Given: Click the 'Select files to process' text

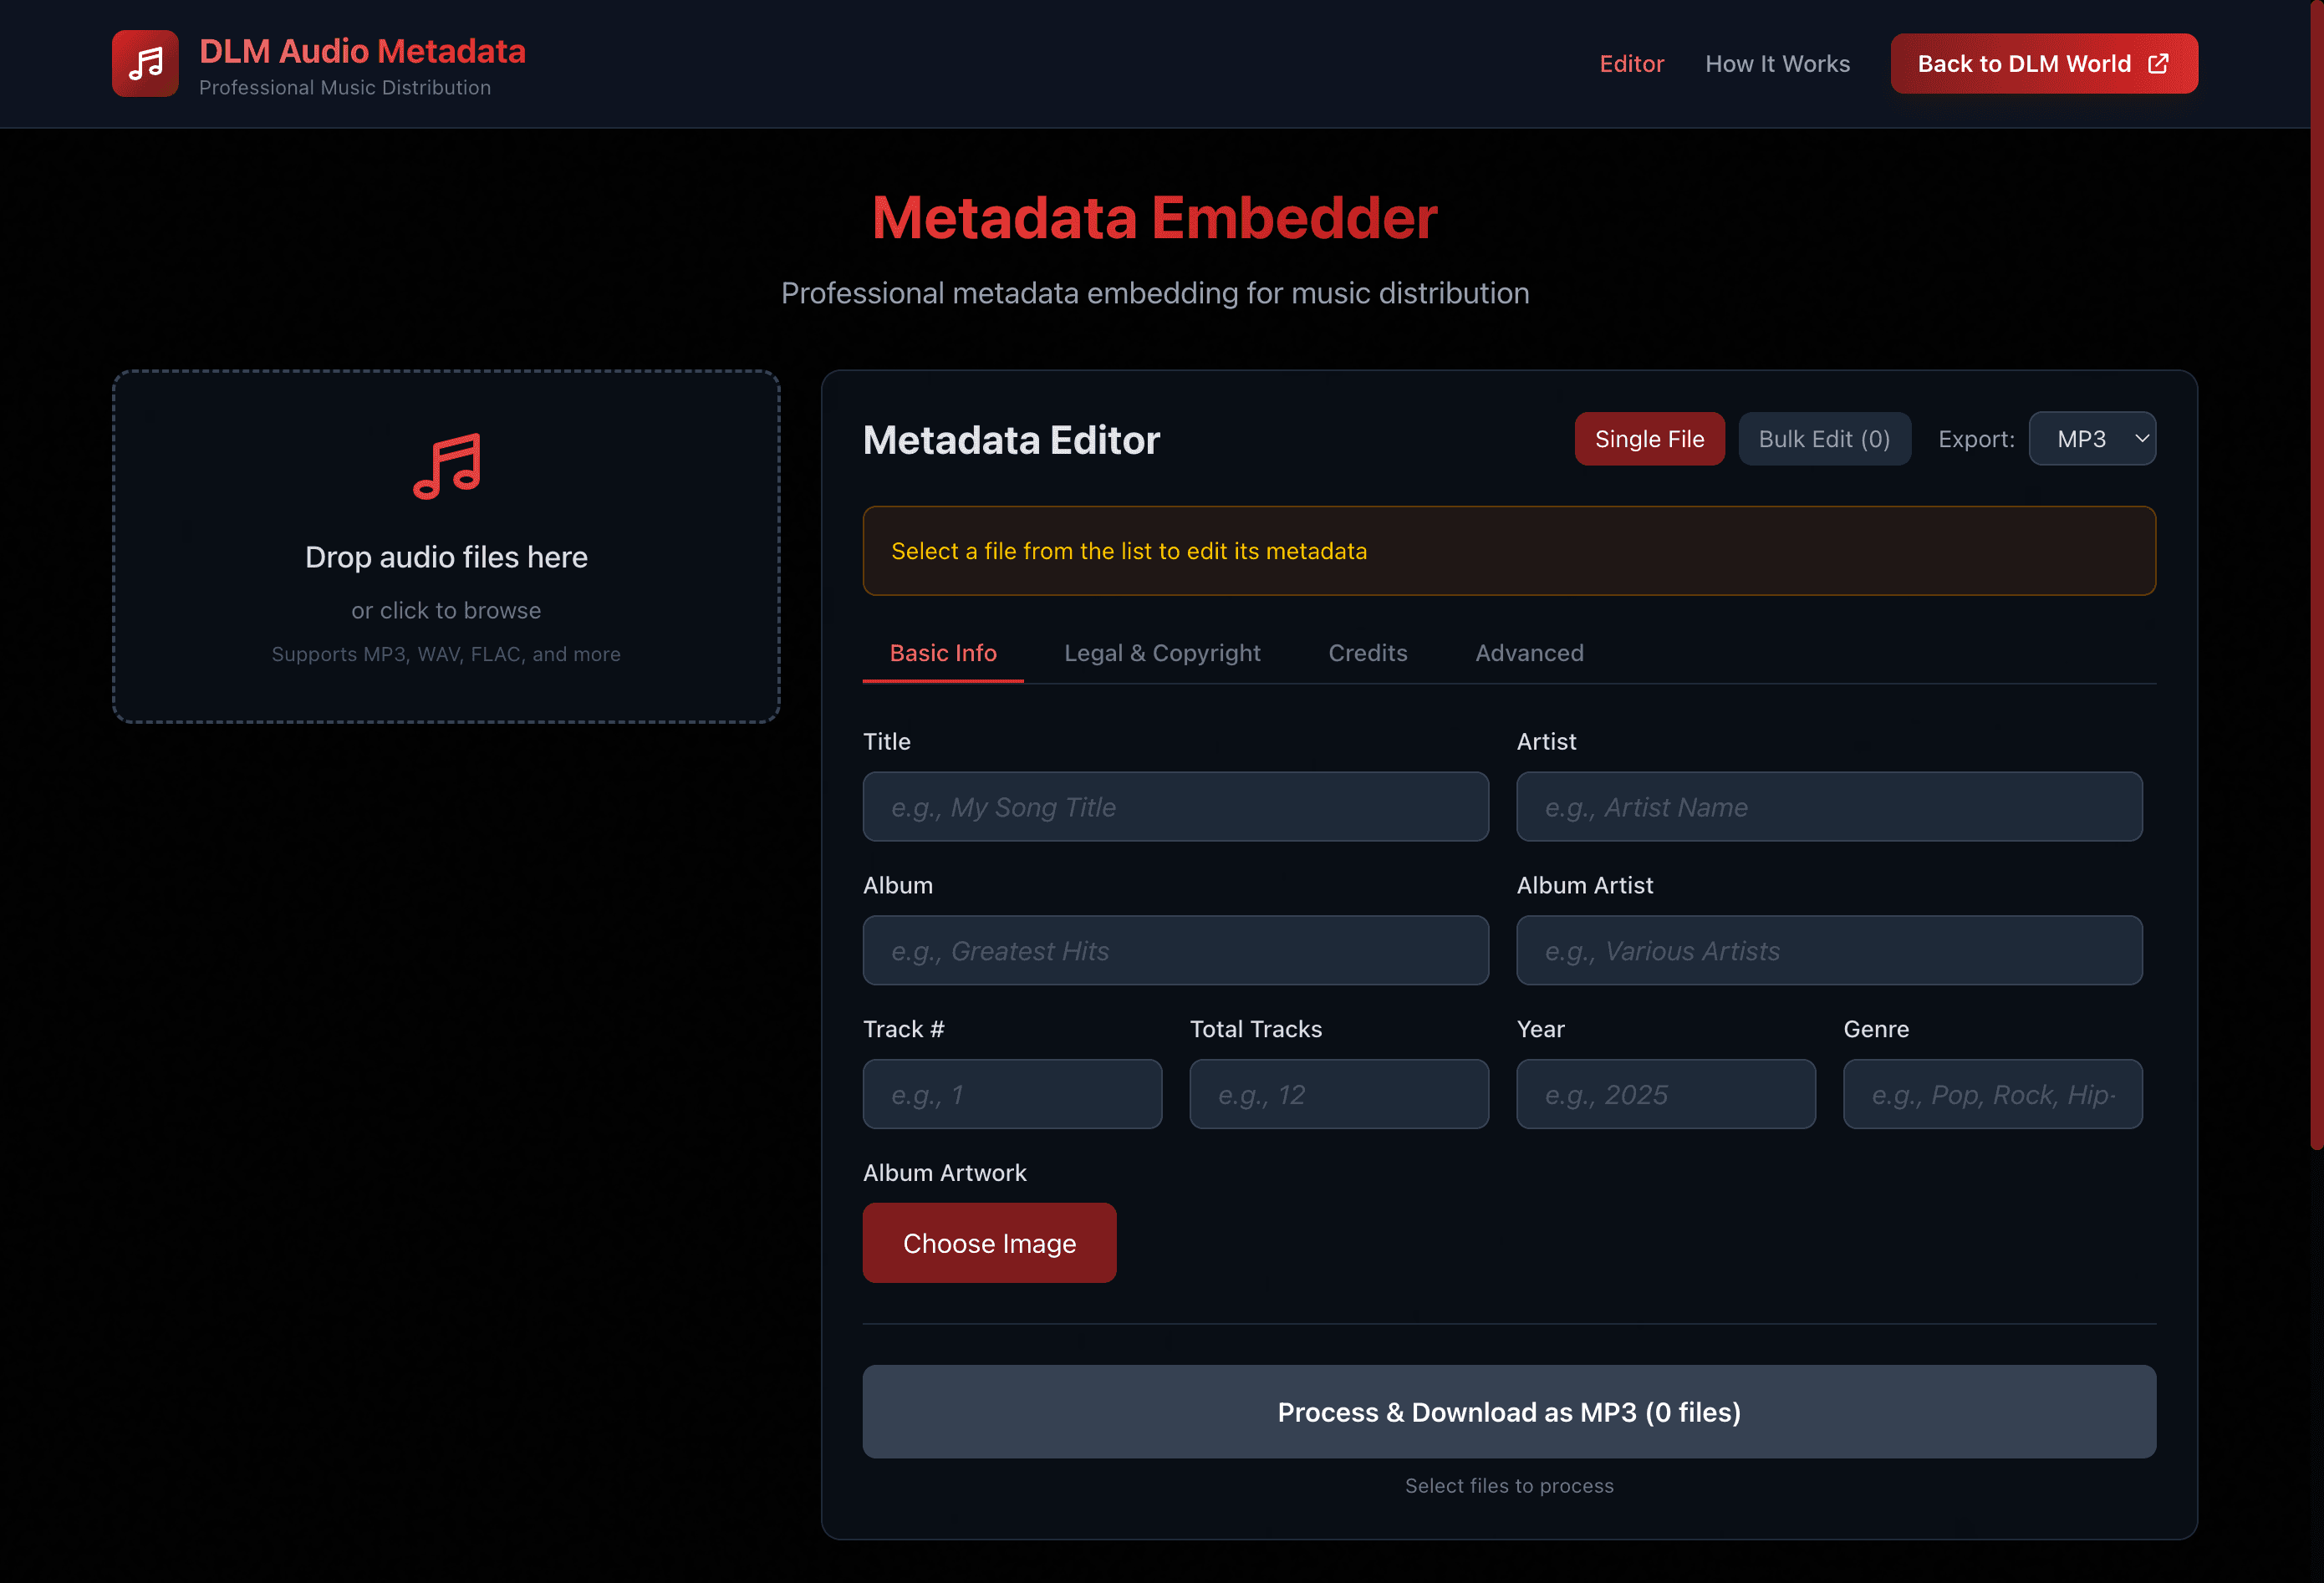Looking at the screenshot, I should point(1509,1486).
